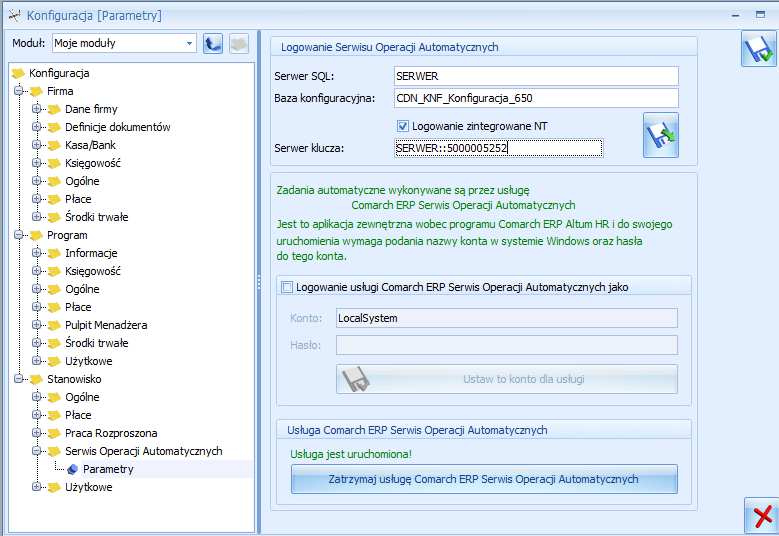Expand Pulpit Menadżera tree node
The height and width of the screenshot is (536, 779).
pos(36,325)
